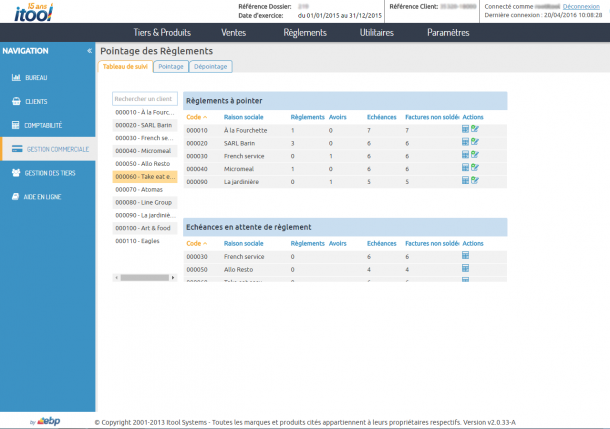Open calculator action for French service in Echéances
This screenshot has width=610, height=429.
[x=465, y=256]
